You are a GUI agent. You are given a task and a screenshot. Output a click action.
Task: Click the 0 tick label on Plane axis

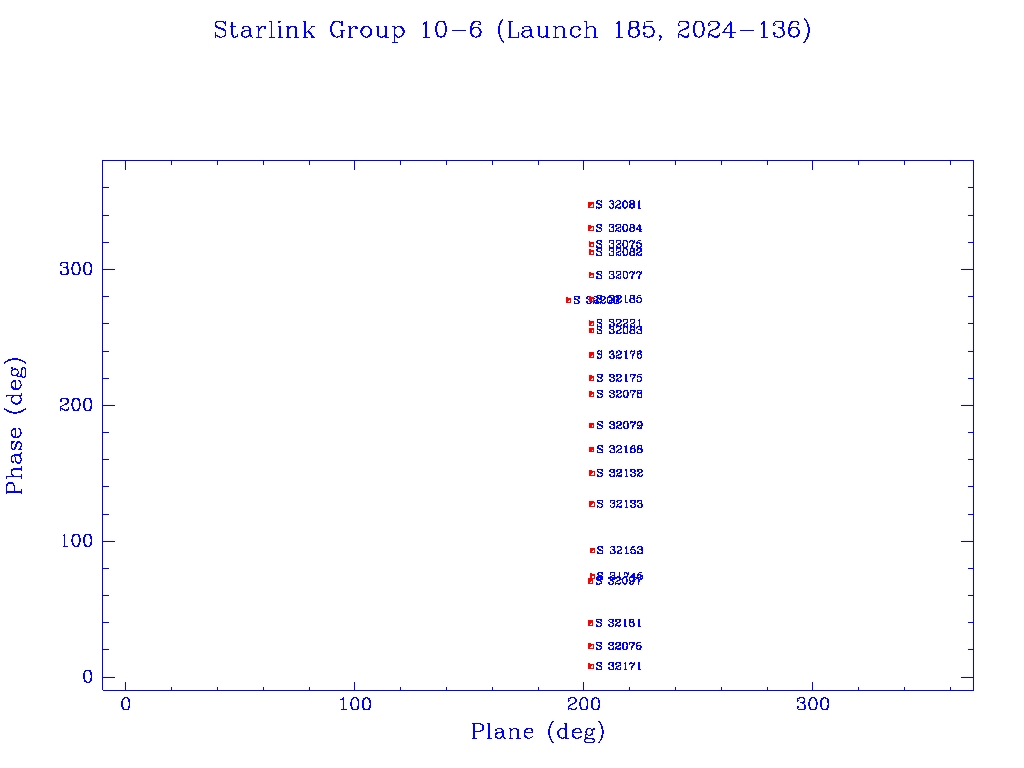pyautogui.click(x=125, y=704)
